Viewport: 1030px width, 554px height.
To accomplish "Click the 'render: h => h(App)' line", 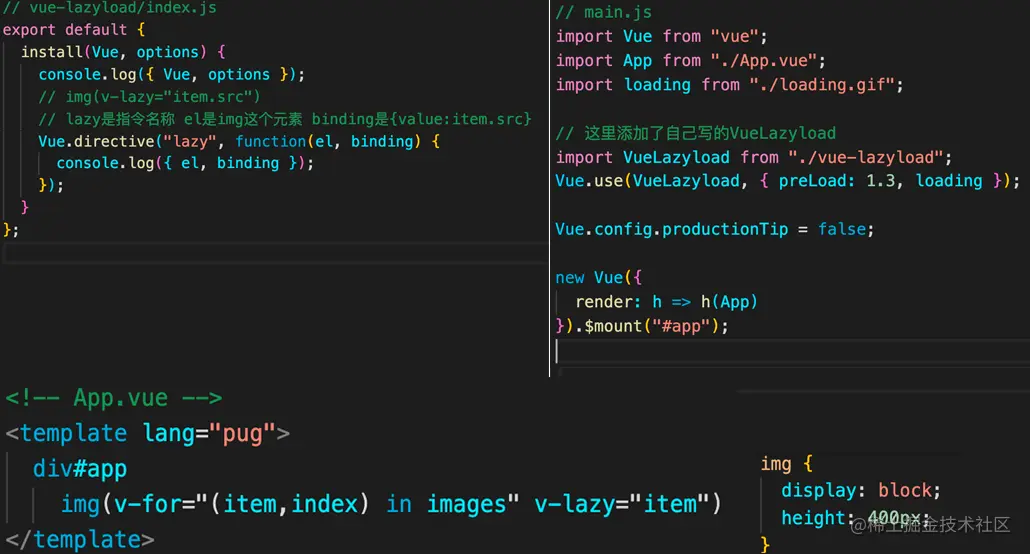I will click(666, 302).
